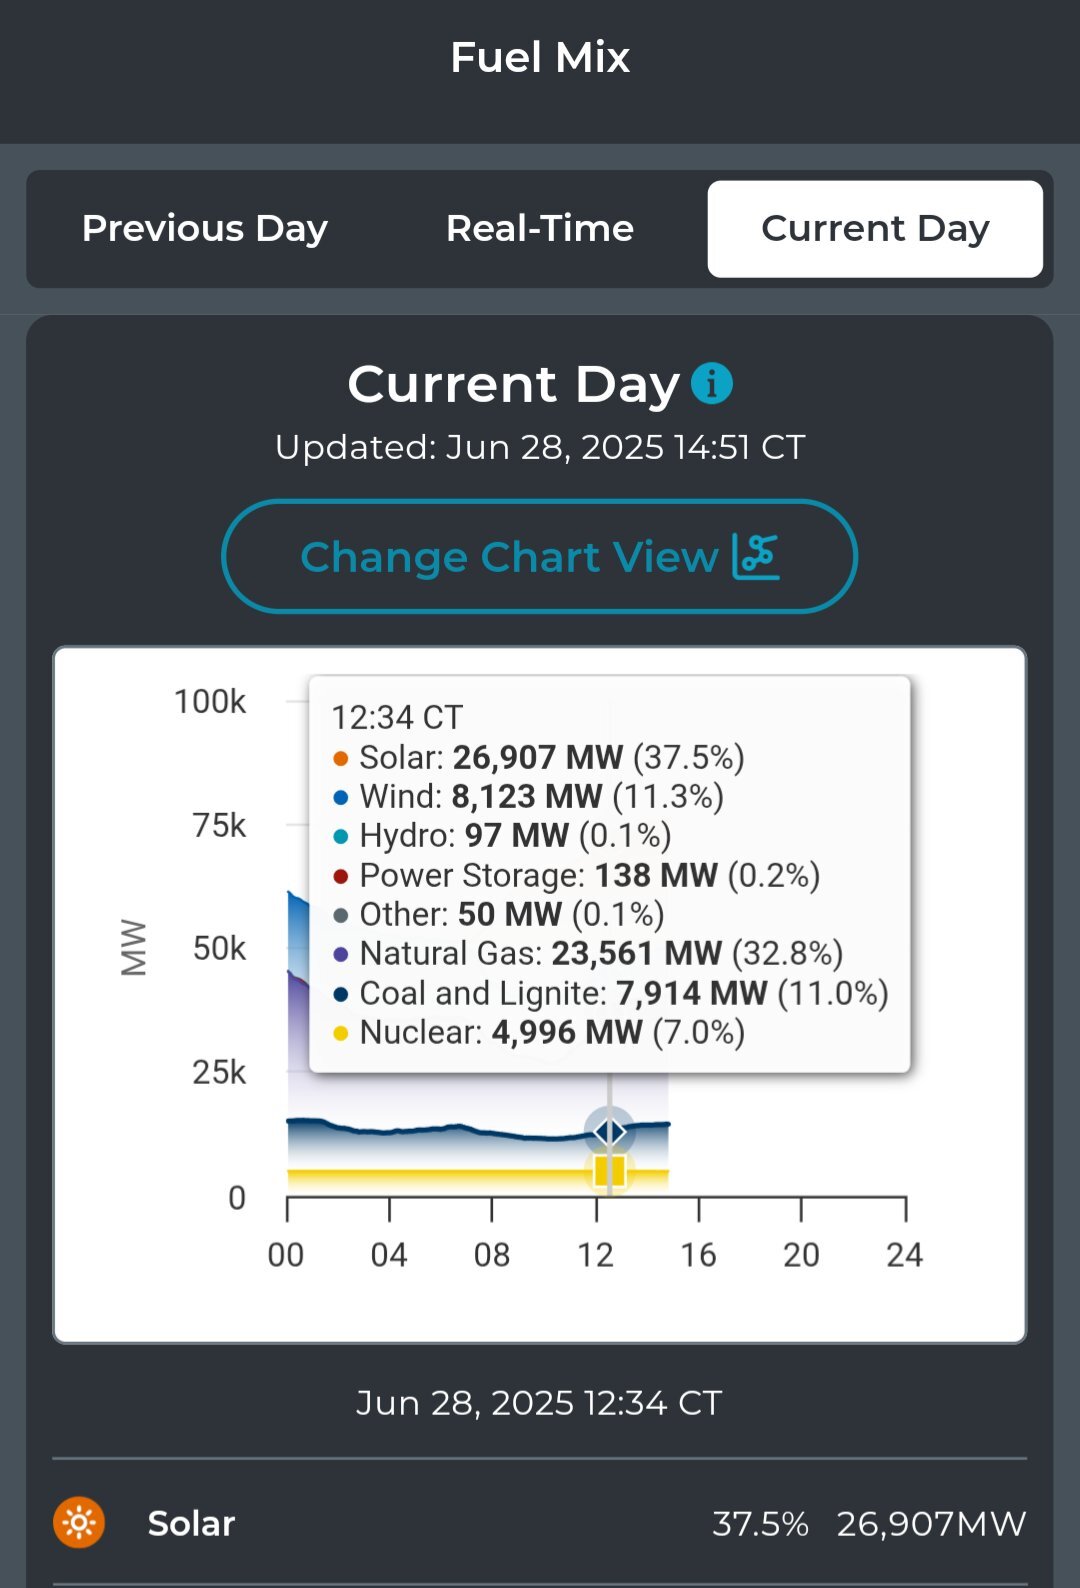Open the Solar 37.5% row
This screenshot has width=1080, height=1588.
pos(540,1523)
